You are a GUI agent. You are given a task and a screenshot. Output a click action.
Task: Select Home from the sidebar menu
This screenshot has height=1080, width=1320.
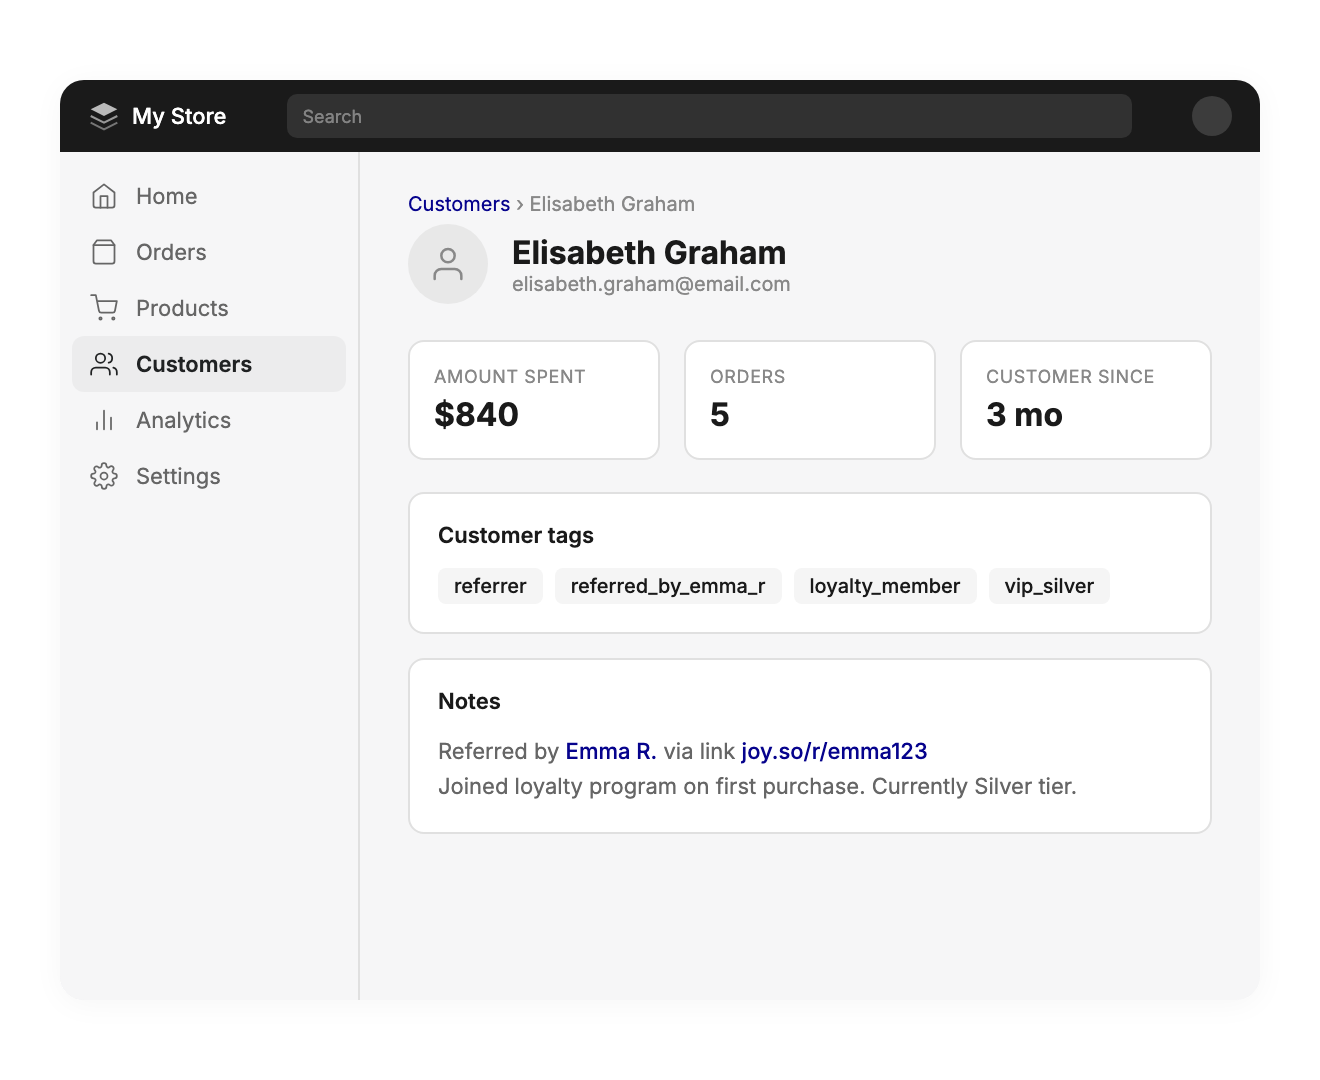click(x=166, y=196)
